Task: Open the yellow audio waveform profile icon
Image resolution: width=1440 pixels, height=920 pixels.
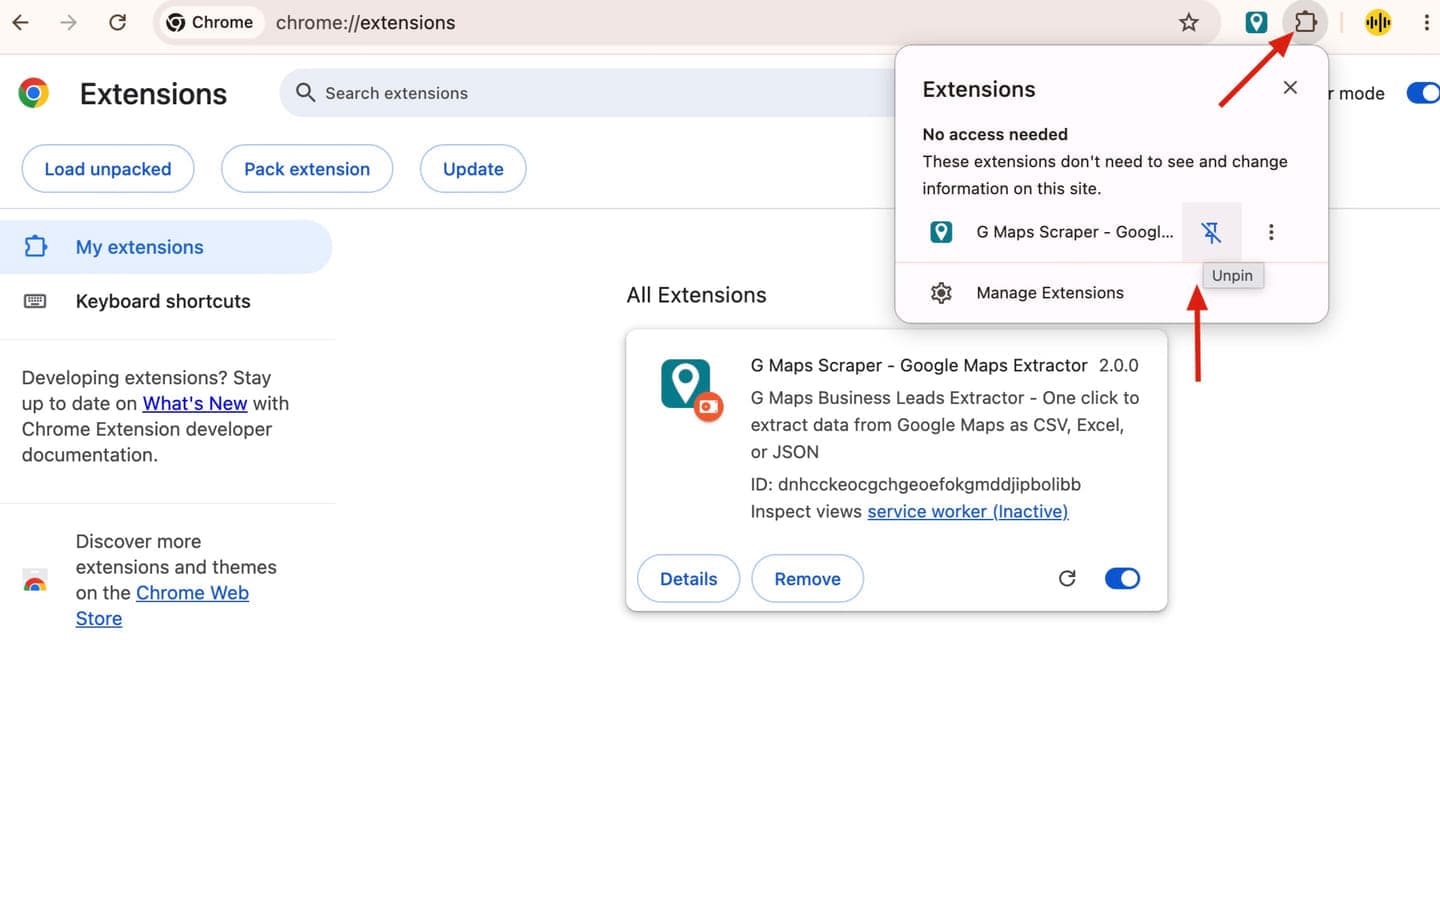Action: point(1378,22)
